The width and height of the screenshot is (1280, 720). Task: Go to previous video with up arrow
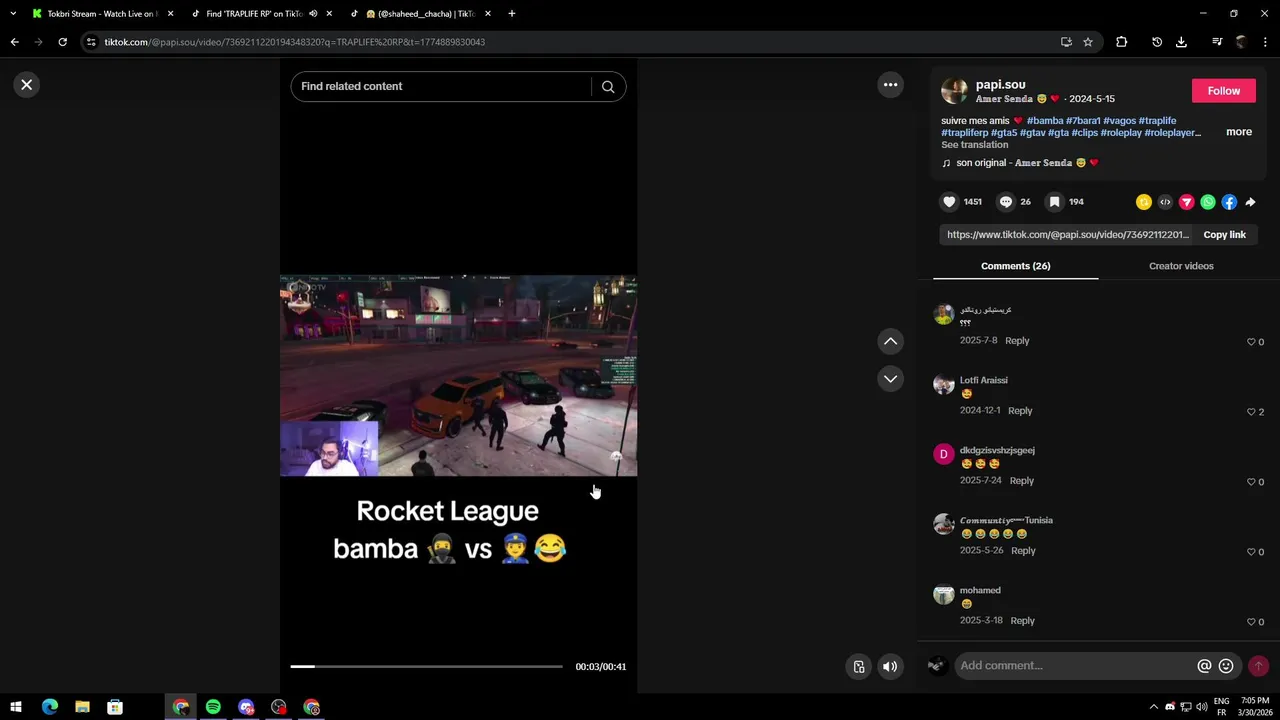tap(890, 342)
